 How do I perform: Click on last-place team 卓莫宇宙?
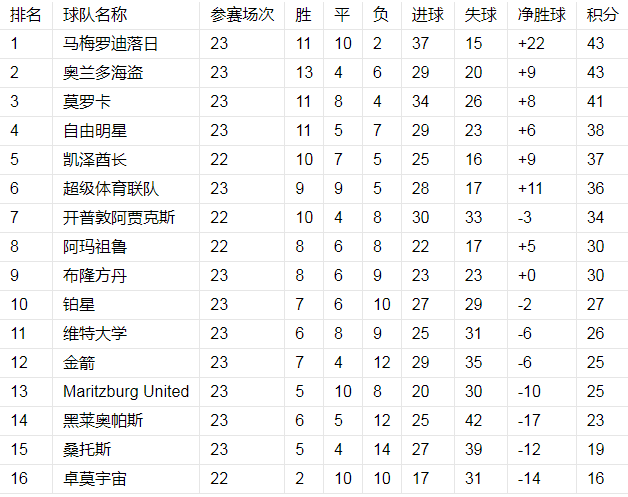pyautogui.click(x=95, y=479)
